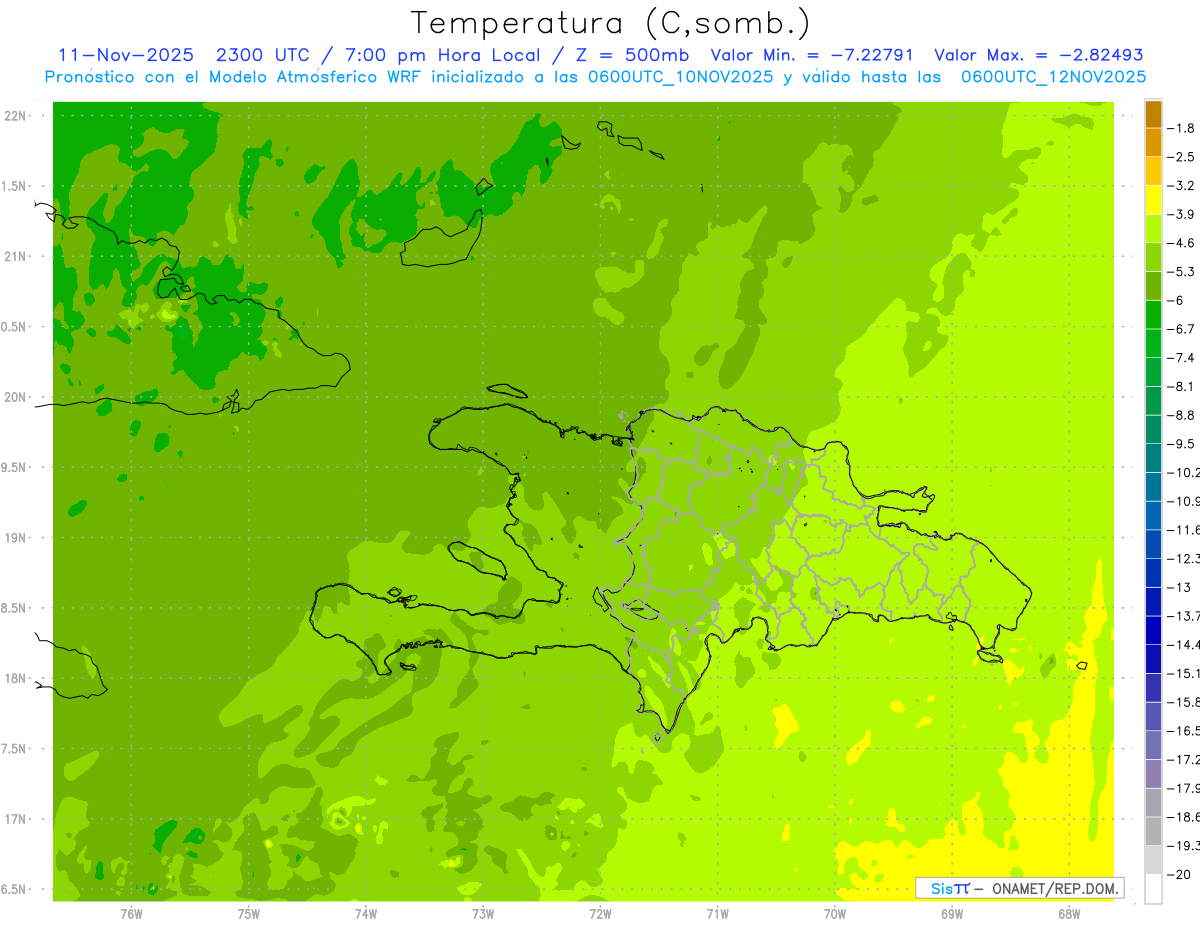Click the '-2.5' legend value
Image resolution: width=1200 pixels, height=927 pixels.
click(1183, 157)
